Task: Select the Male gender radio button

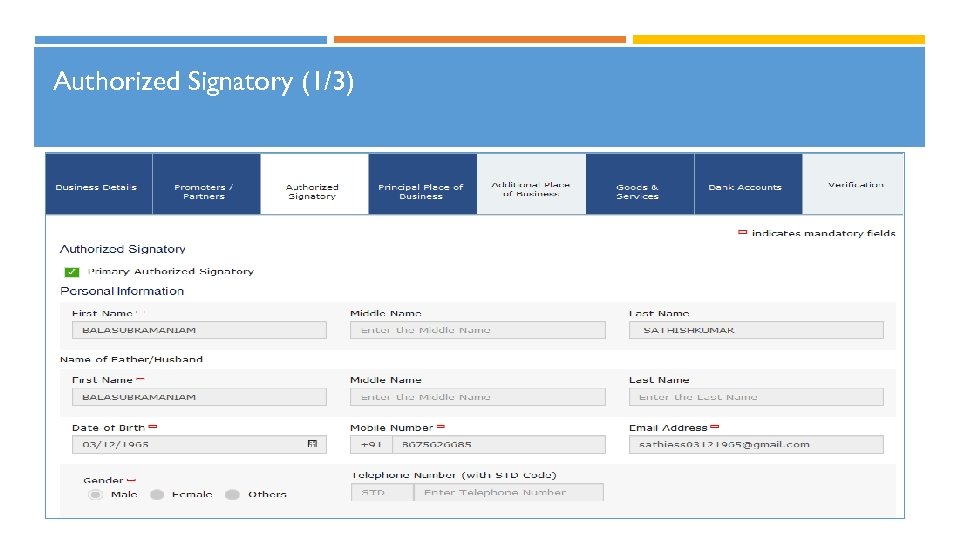Action: coord(95,495)
